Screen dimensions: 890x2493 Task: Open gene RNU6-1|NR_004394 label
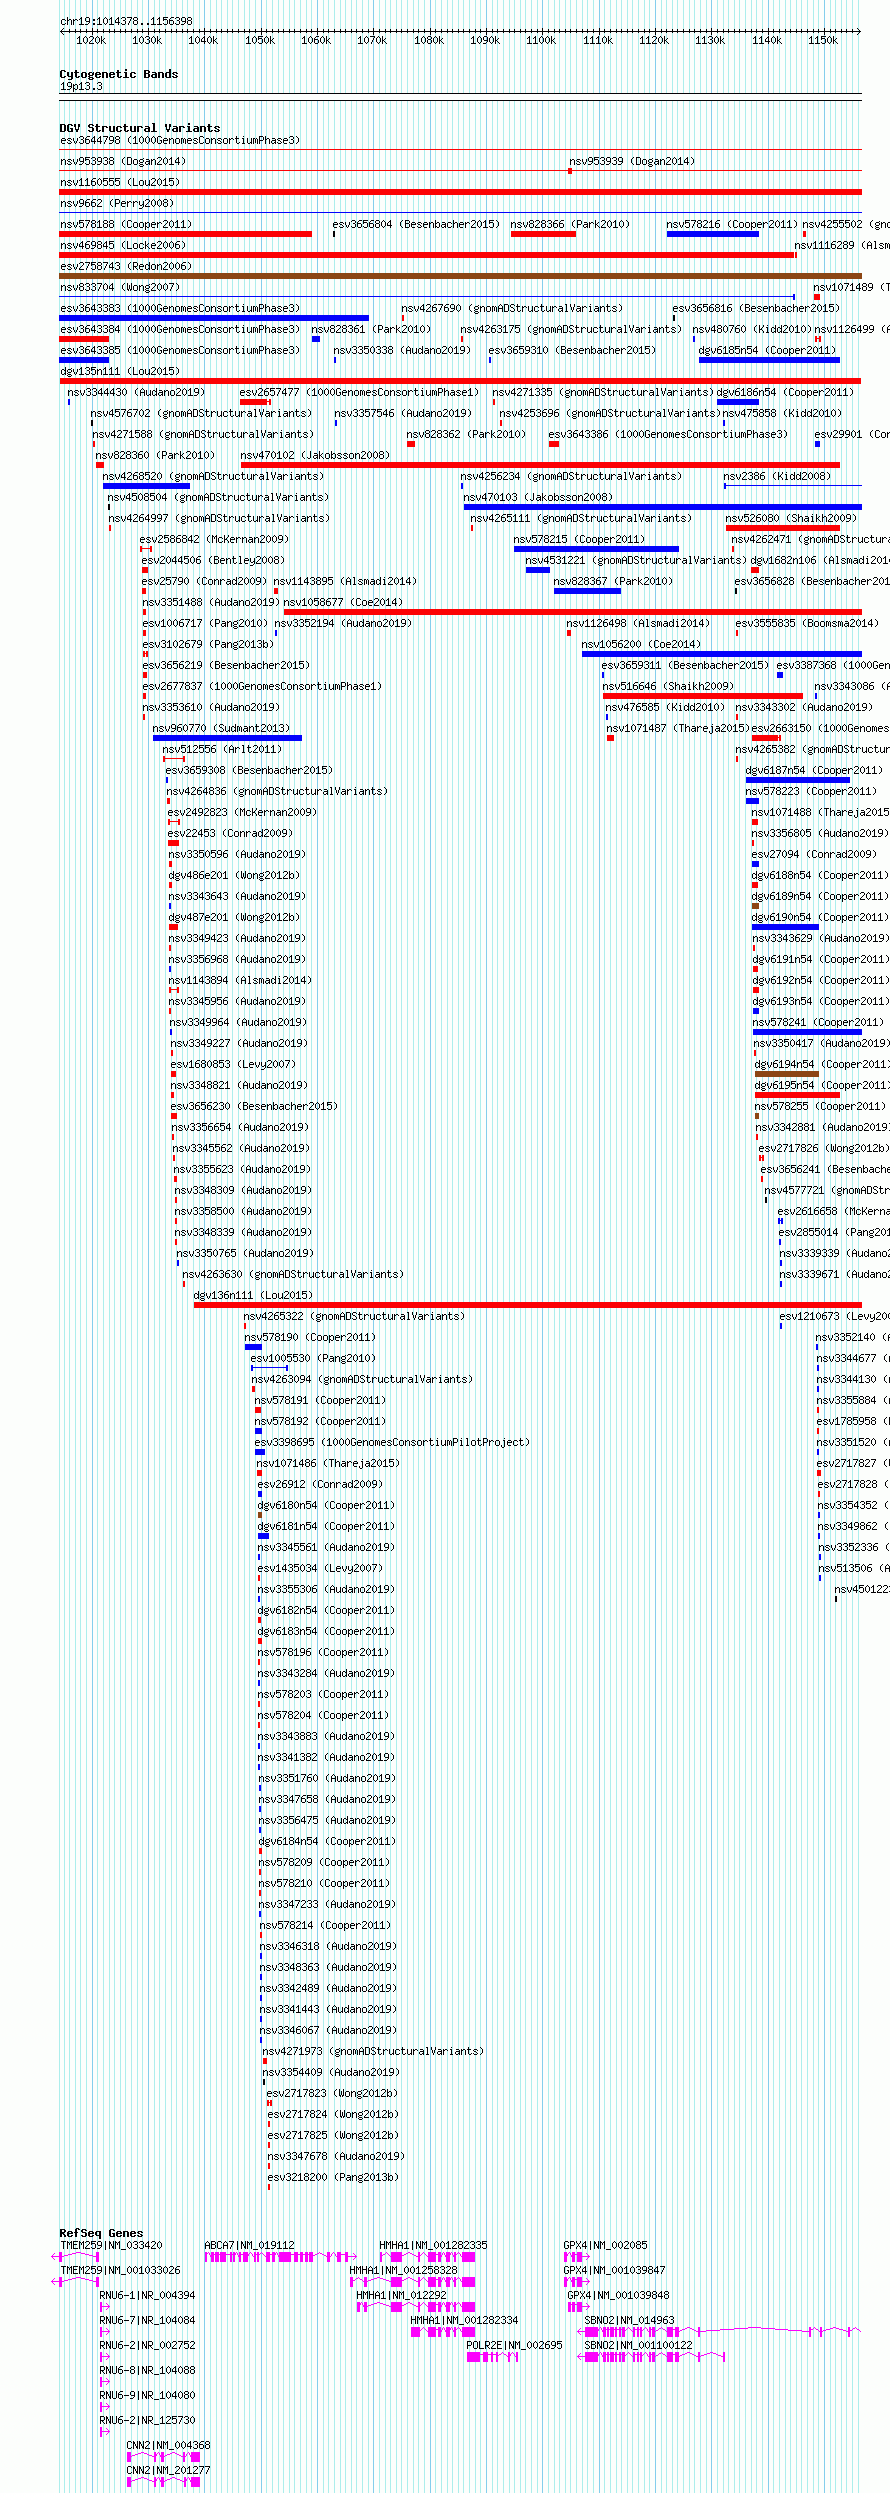(147, 2295)
